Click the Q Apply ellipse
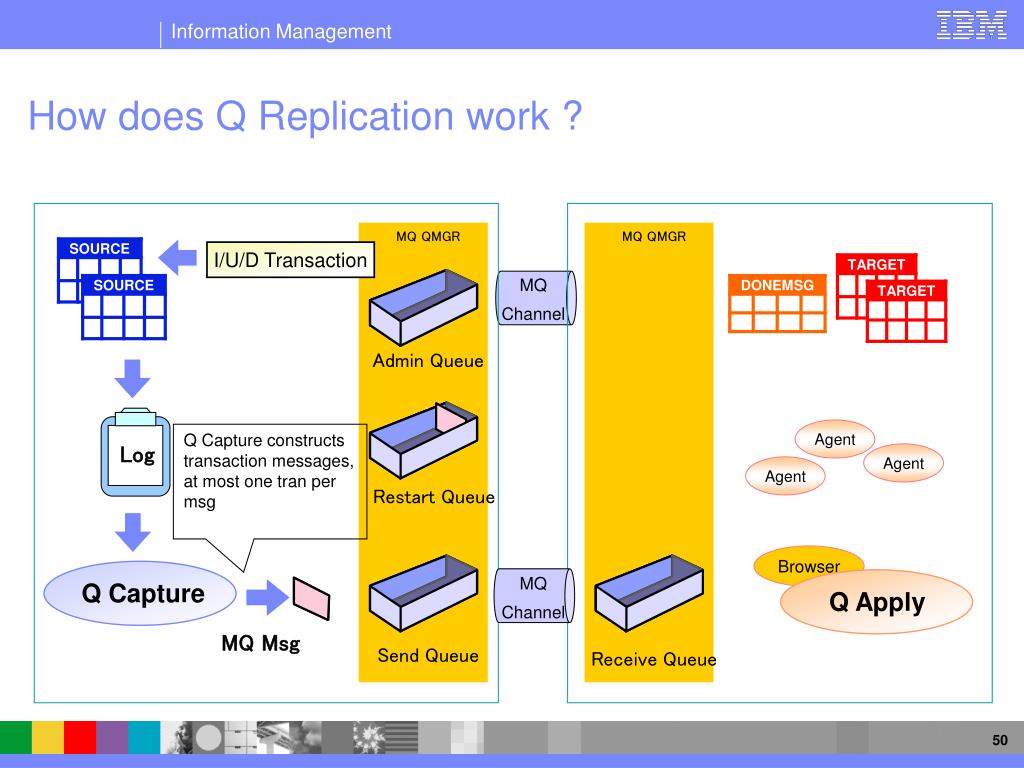Viewport: 1024px width, 768px height. coord(876,601)
